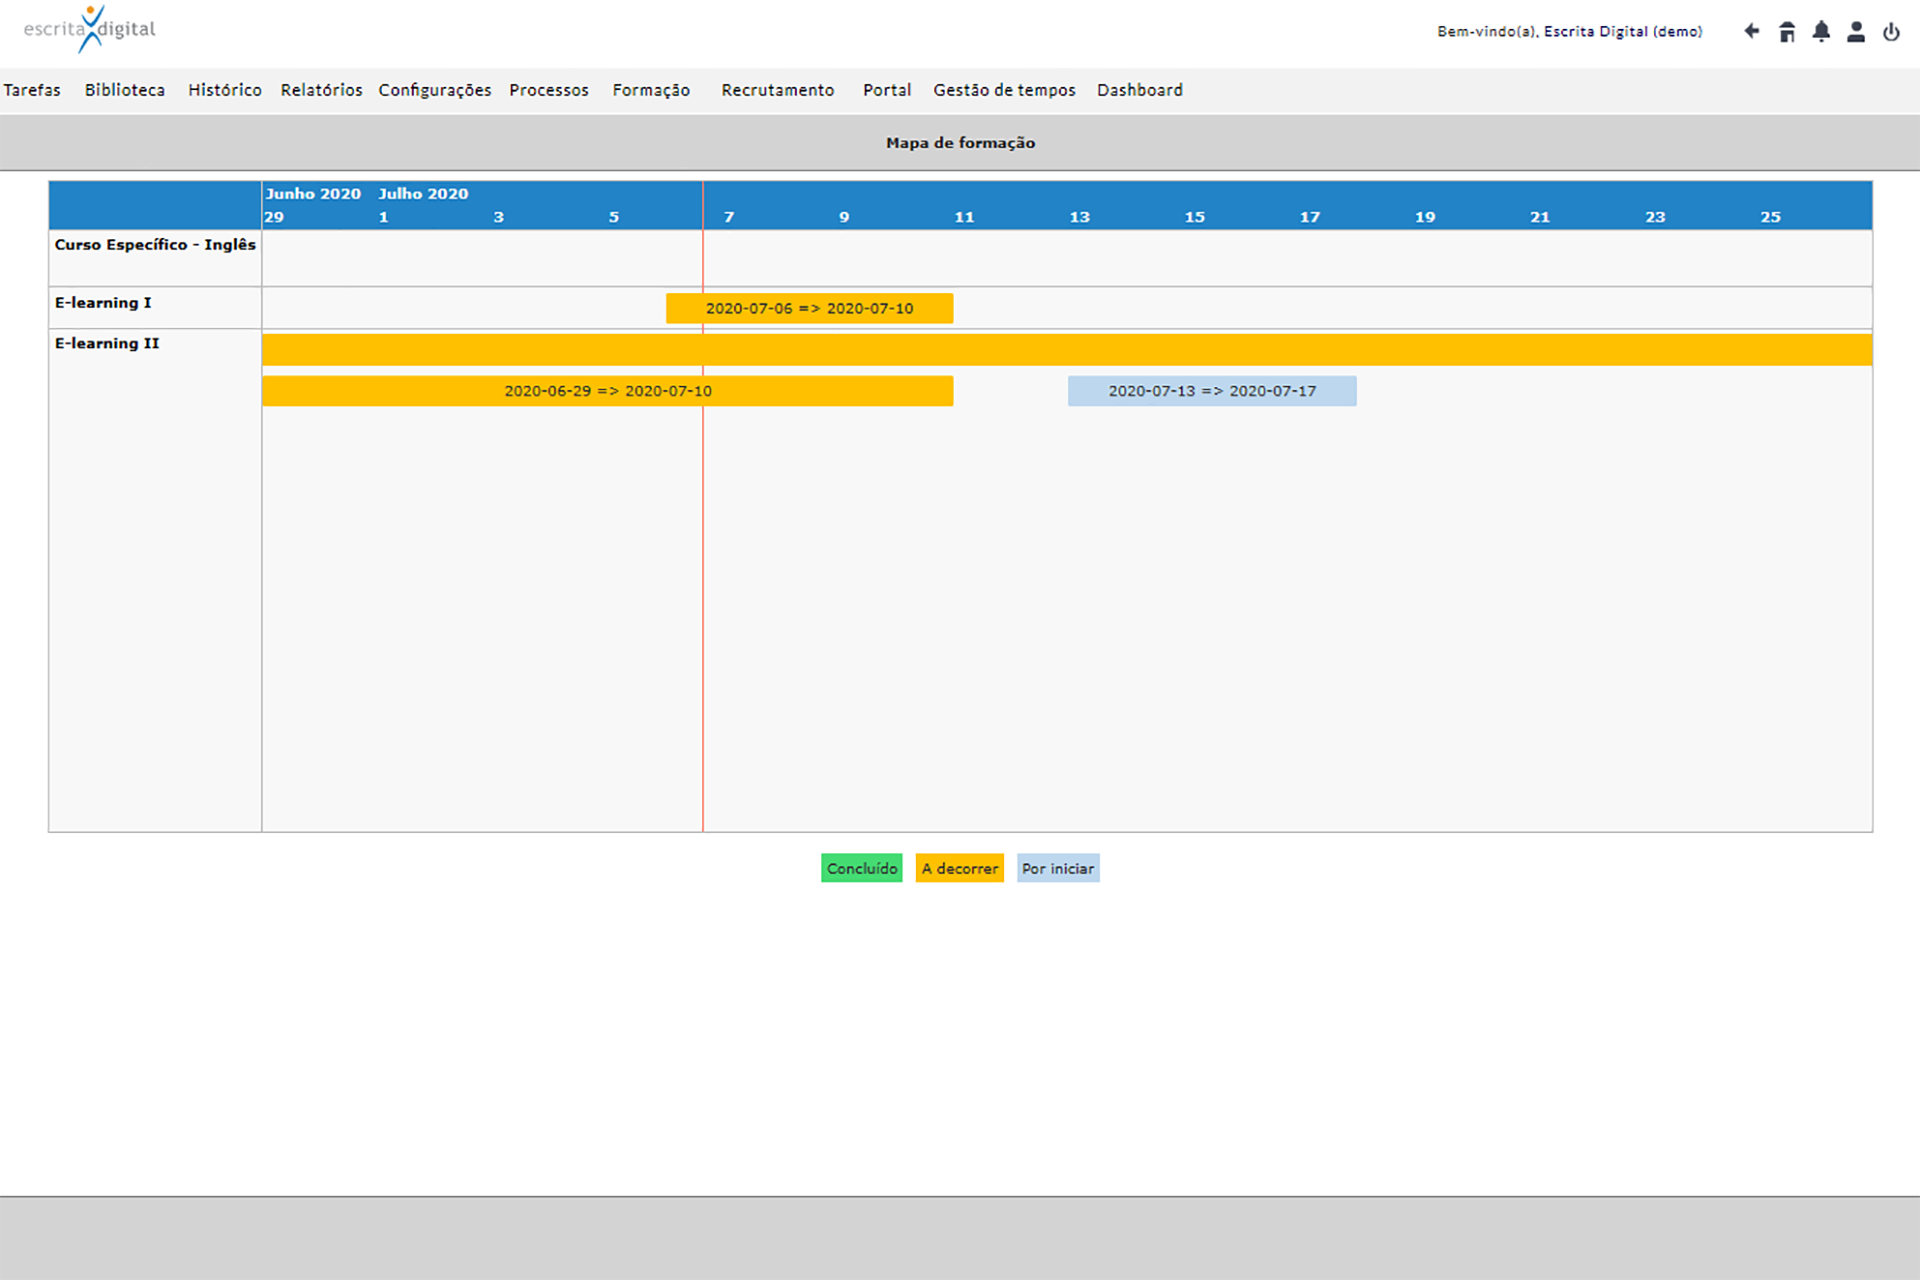
Task: Click day 29 in timeline header
Action: click(x=274, y=217)
